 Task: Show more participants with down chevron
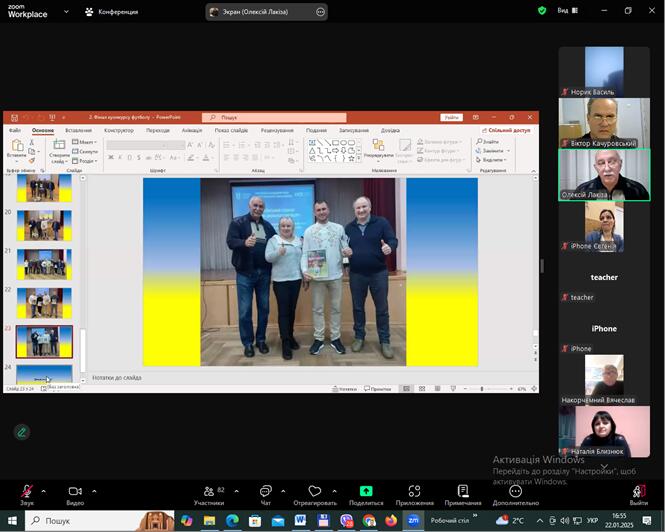pyautogui.click(x=604, y=466)
